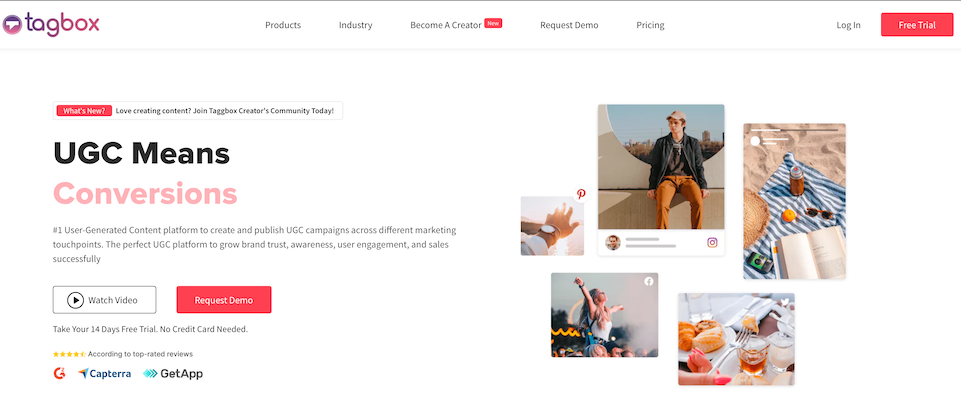The height and width of the screenshot is (419, 961).
Task: Select the beach picnic story thumbnail
Action: click(x=794, y=201)
